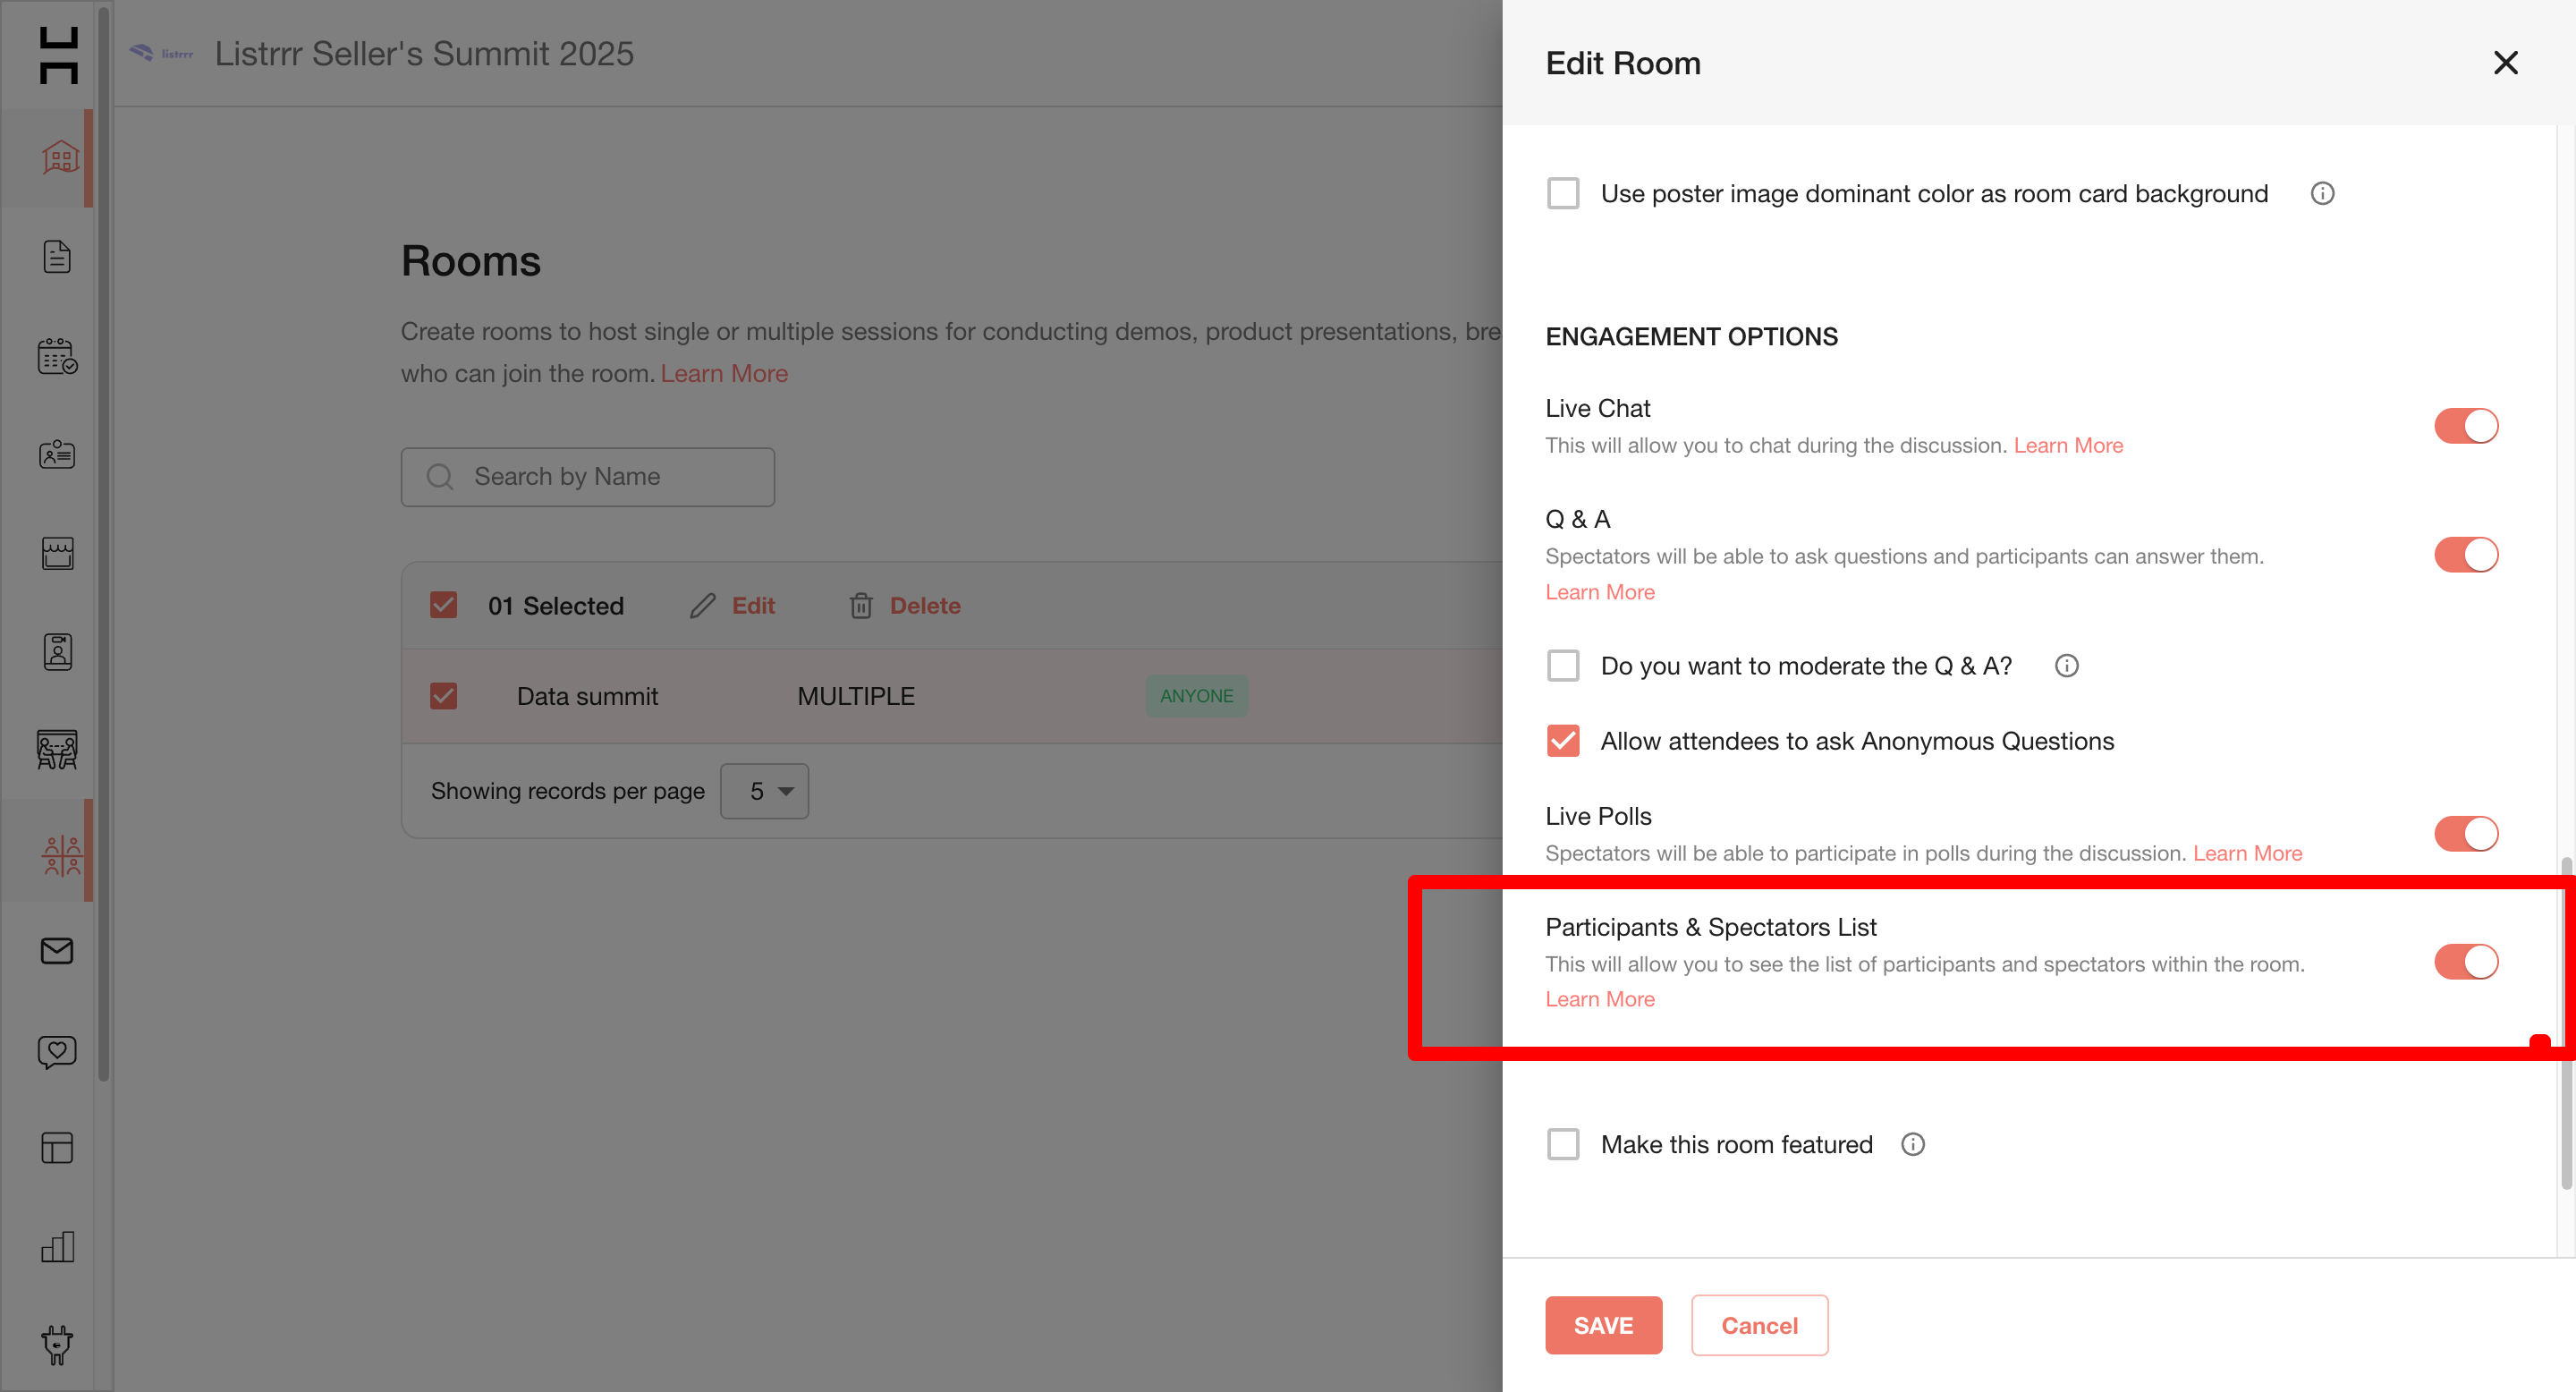The width and height of the screenshot is (2576, 1392).
Task: Open the booth storefront icon in sidebar
Action: pos(57,553)
